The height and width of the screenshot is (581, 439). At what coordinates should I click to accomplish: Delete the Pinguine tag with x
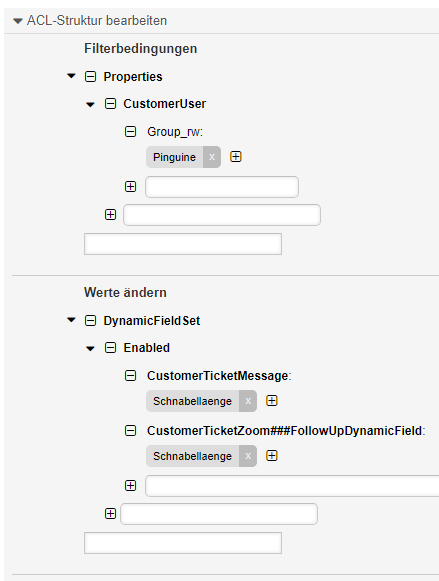click(212, 157)
